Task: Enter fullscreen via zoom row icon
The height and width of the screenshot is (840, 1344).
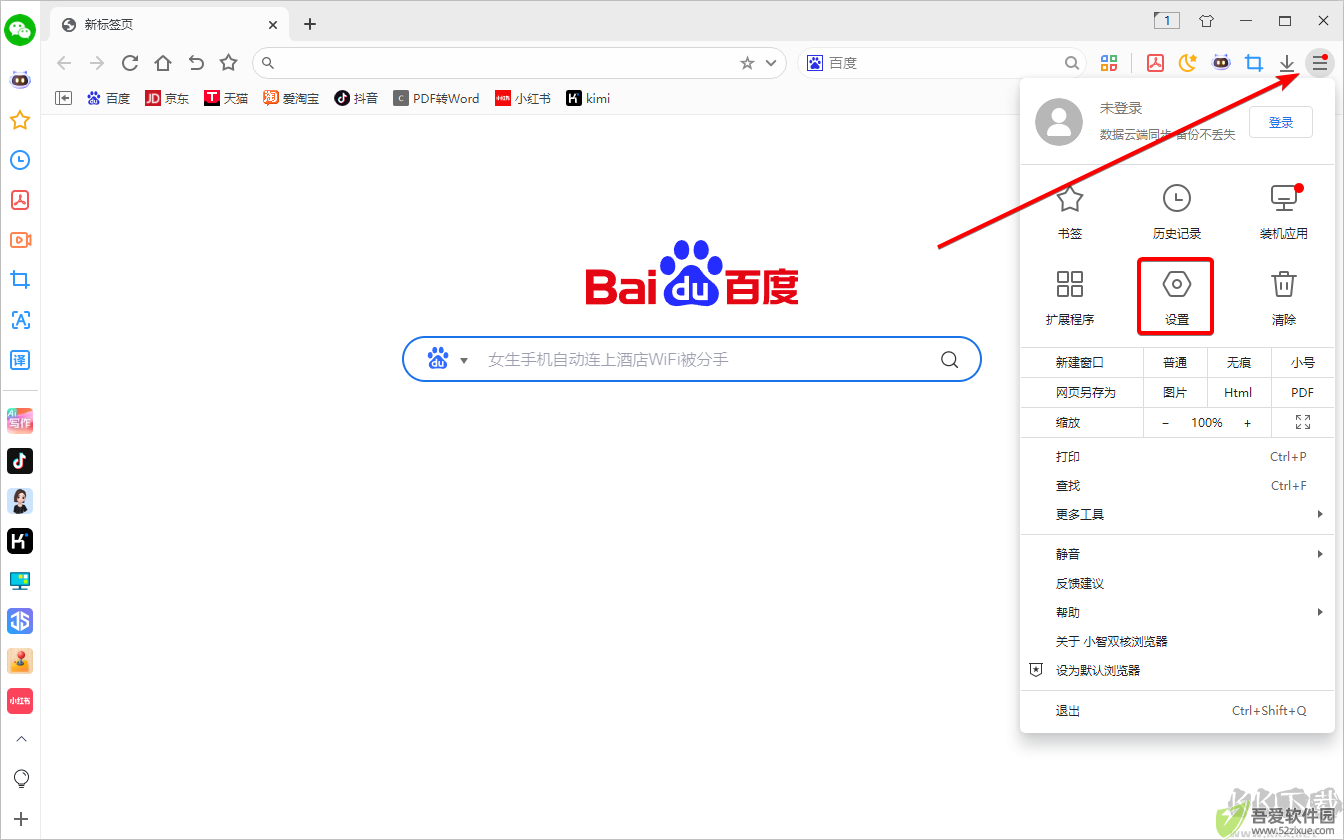Action: pos(1303,423)
